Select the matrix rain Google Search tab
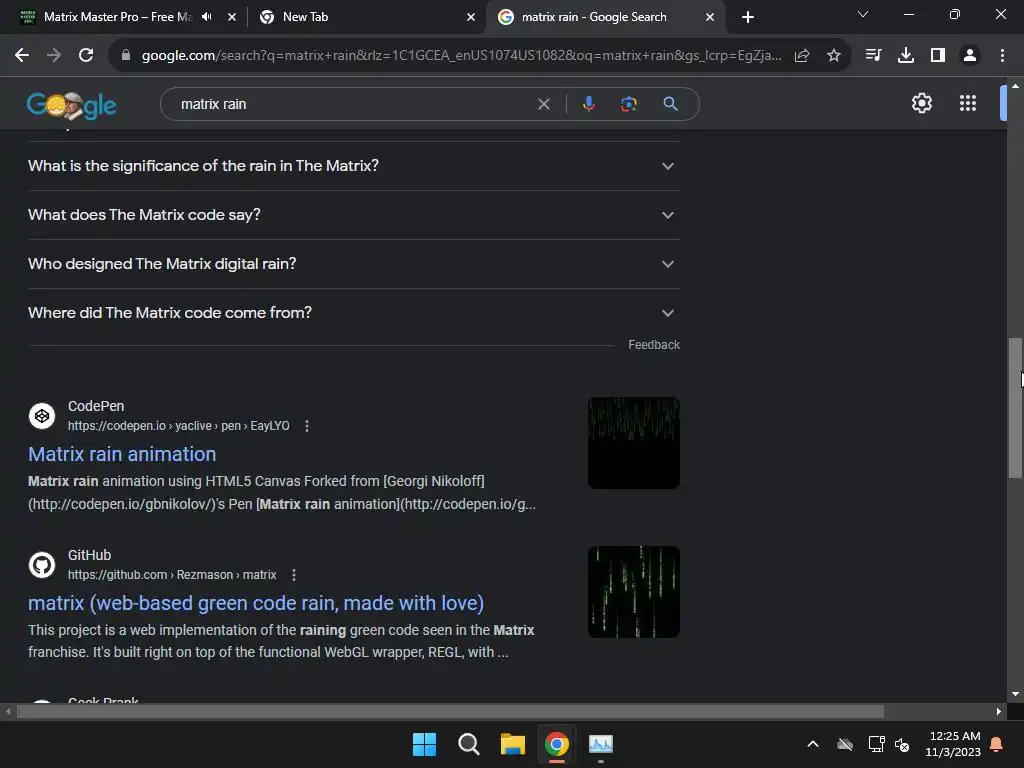1024x768 pixels. click(x=594, y=17)
